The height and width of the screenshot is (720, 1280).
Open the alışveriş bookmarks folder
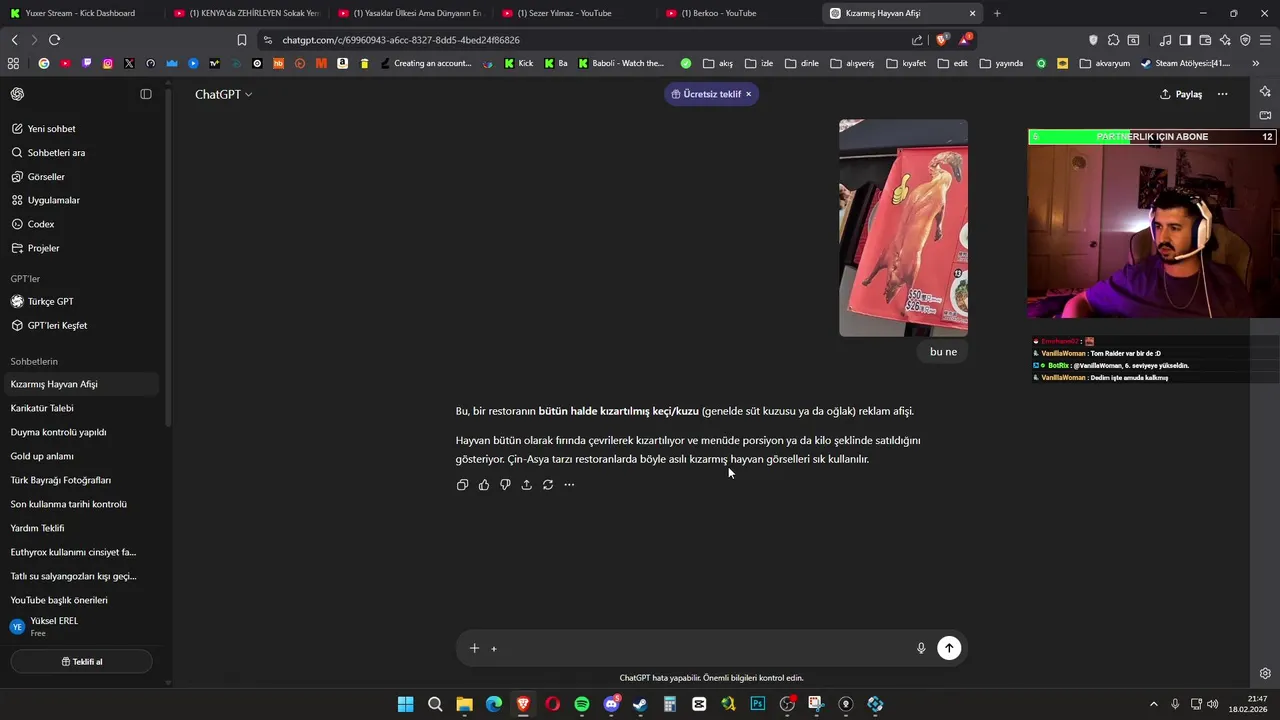(852, 63)
